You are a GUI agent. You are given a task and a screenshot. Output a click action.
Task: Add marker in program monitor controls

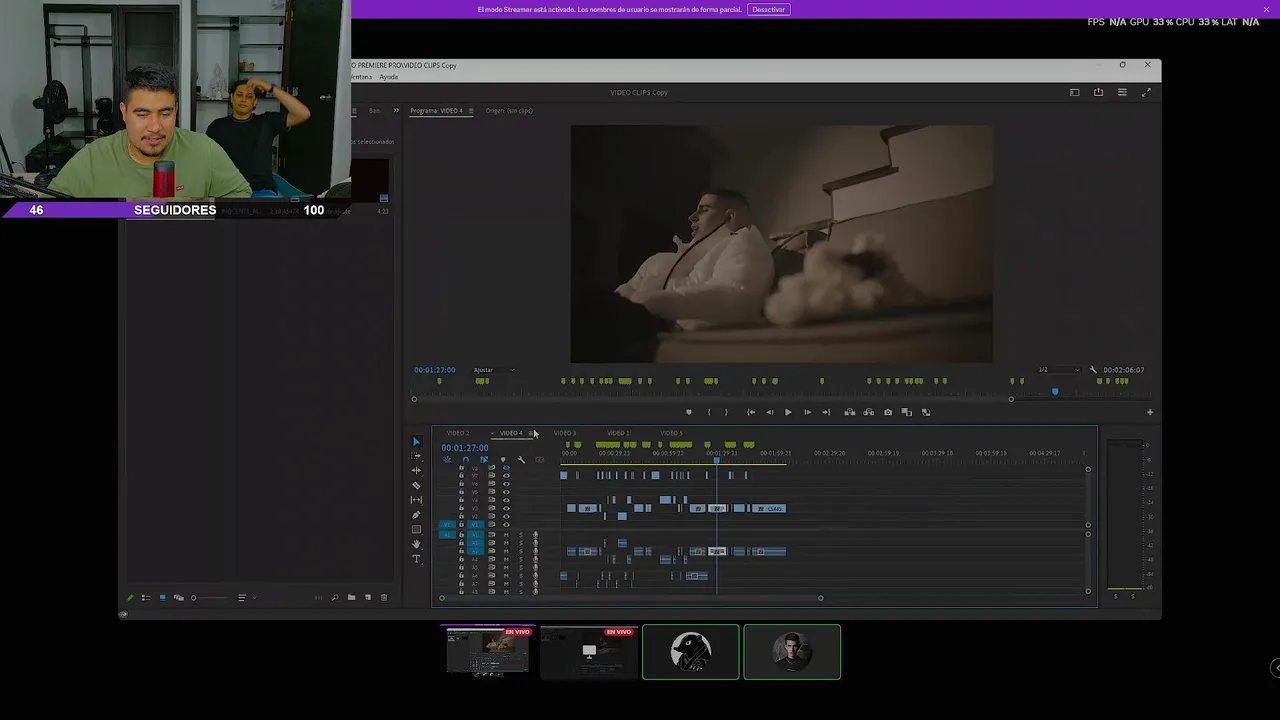click(688, 412)
